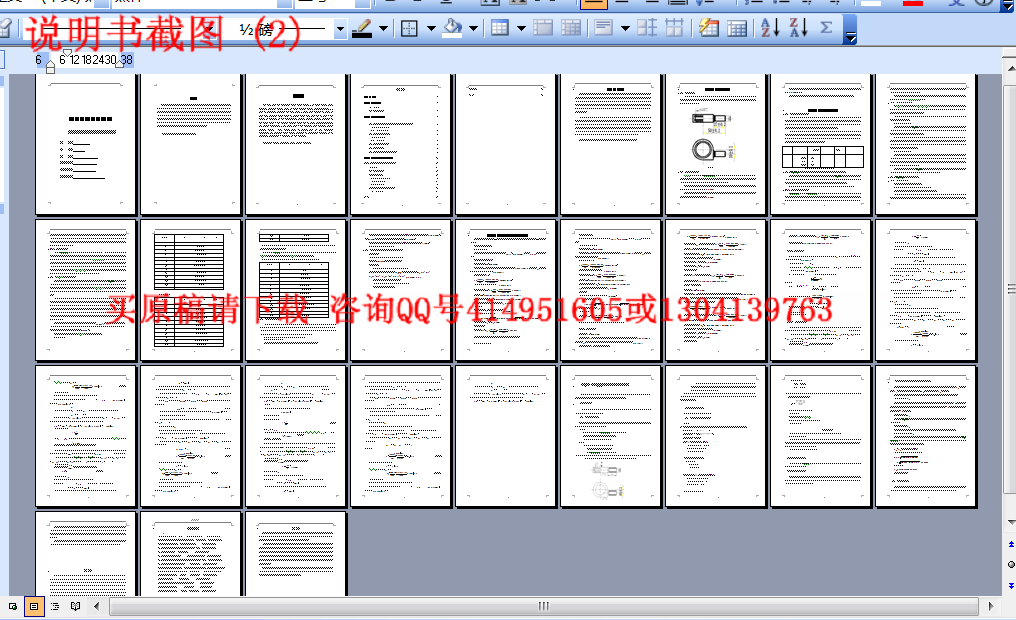
Task: Select the last page in the bottom row
Action: (x=295, y=554)
